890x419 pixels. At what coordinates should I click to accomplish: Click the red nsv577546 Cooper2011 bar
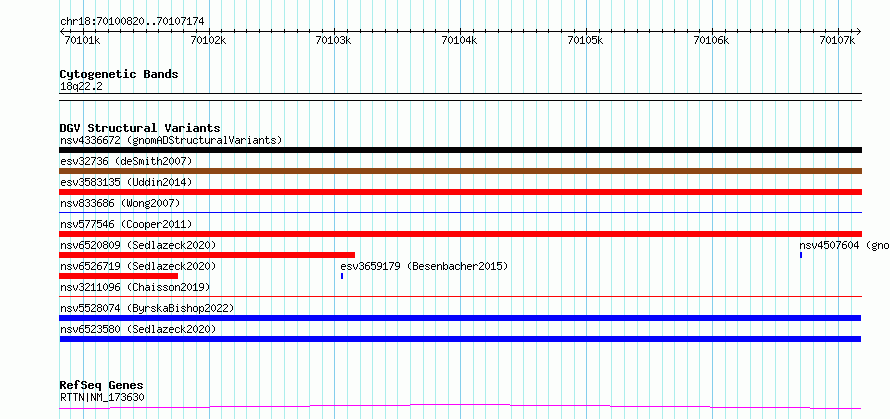(460, 234)
